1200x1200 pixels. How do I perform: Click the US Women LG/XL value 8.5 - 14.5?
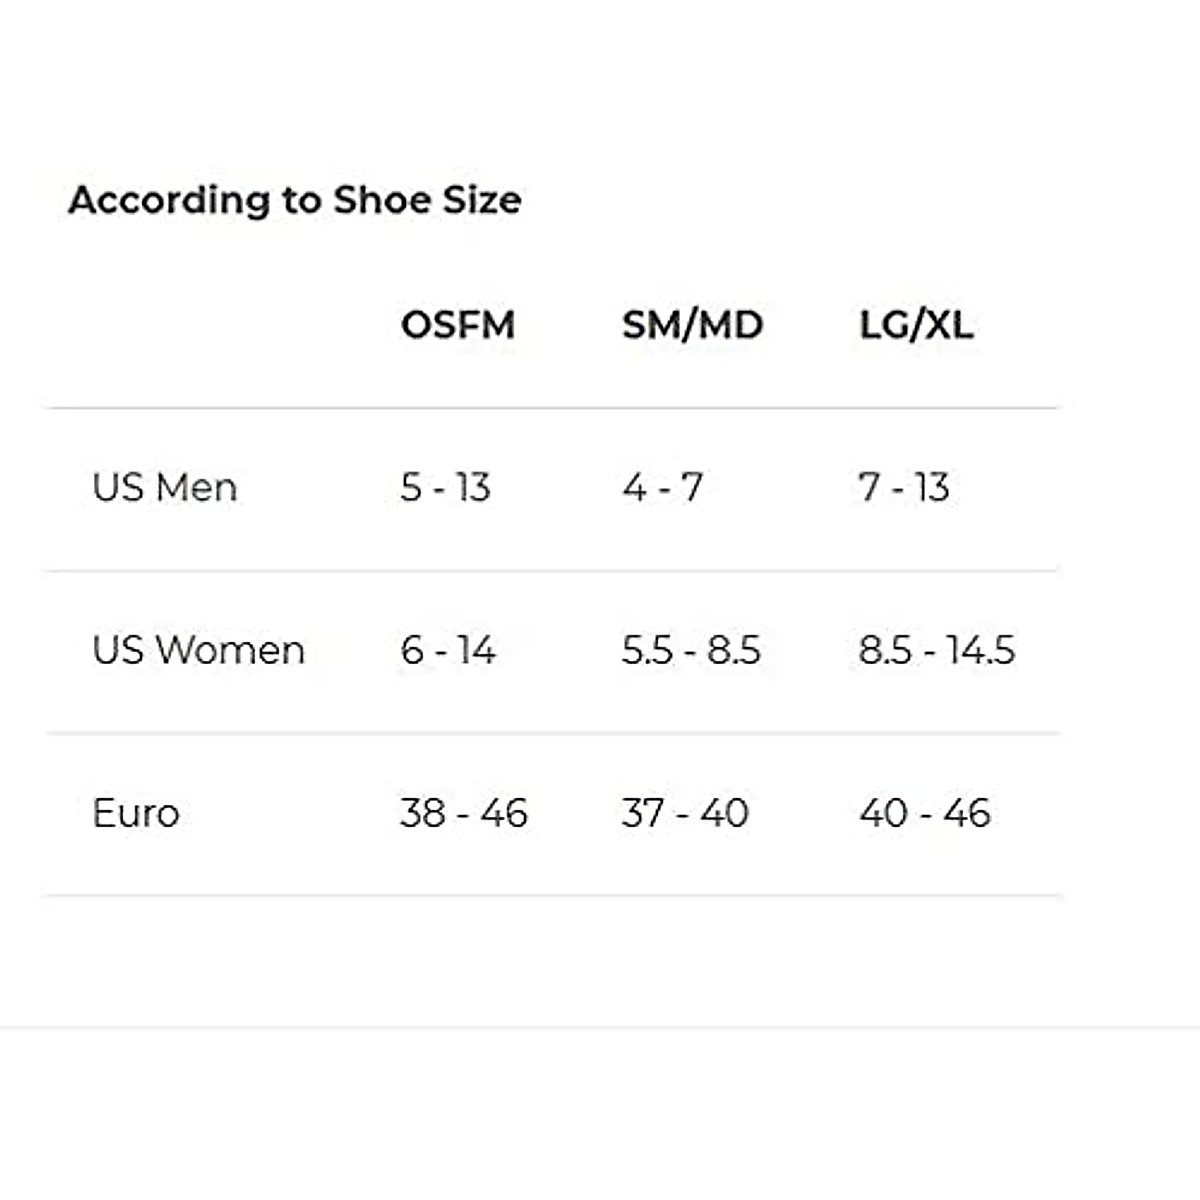click(937, 651)
